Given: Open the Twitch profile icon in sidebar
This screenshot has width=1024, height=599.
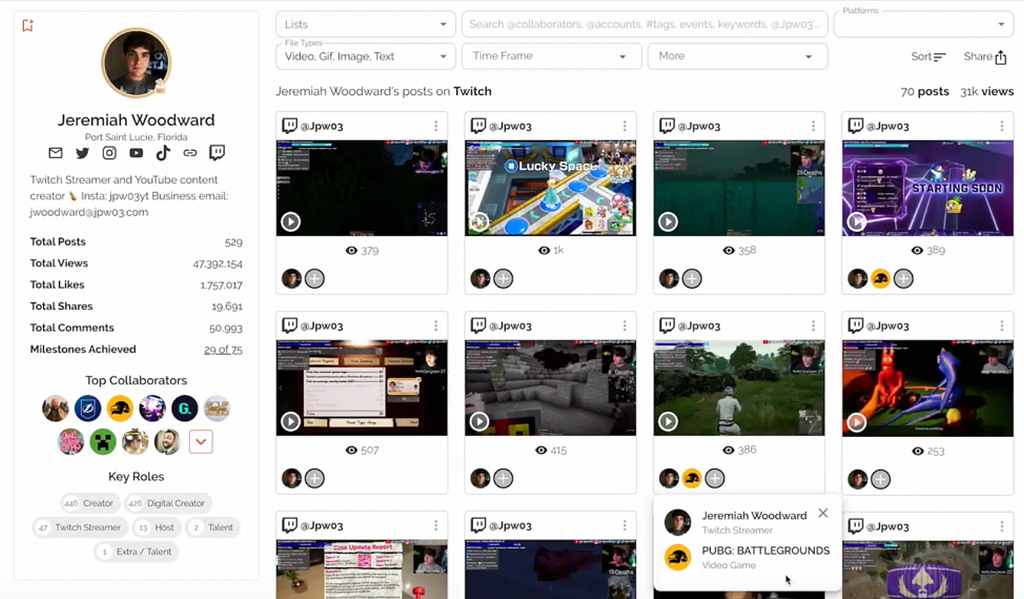Looking at the screenshot, I should [x=217, y=153].
